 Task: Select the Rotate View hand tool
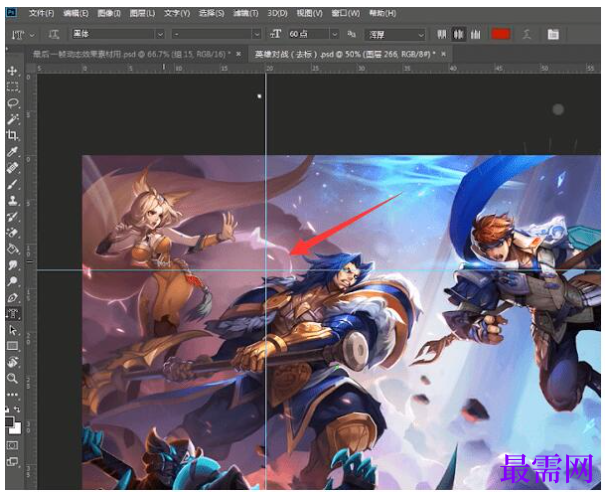[12, 362]
